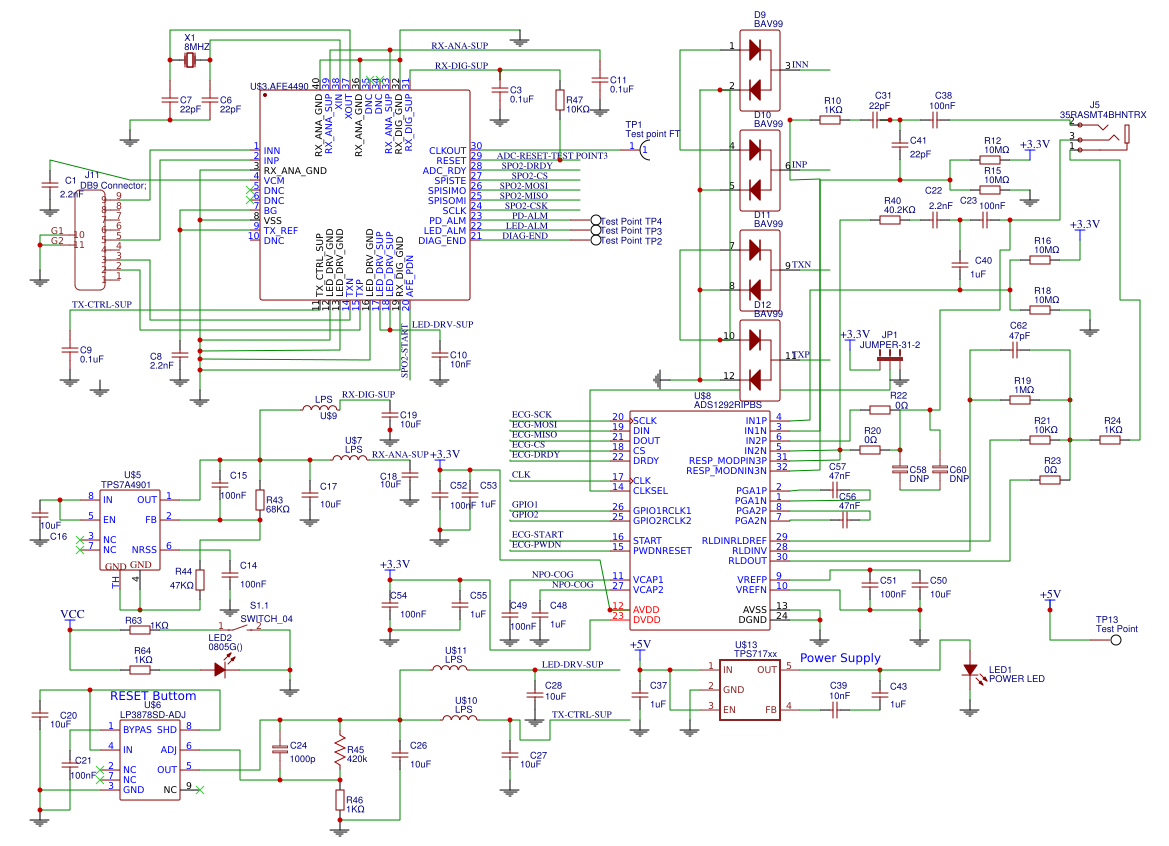Click the R47 10KΩ resistor symbol
Image resolution: width=1169 pixels, height=846 pixels.
(x=559, y=100)
